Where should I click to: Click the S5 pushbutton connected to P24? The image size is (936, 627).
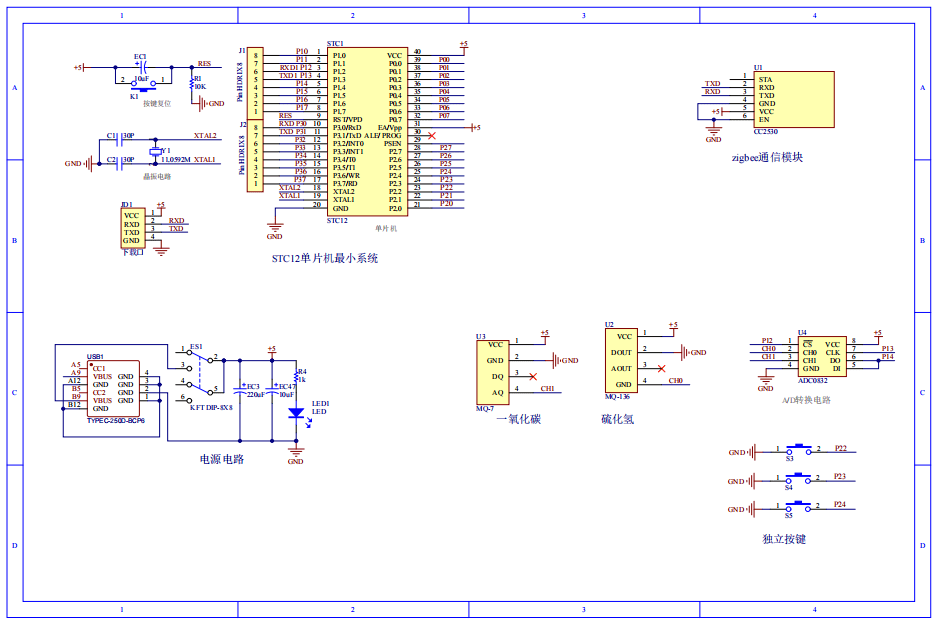pos(798,507)
